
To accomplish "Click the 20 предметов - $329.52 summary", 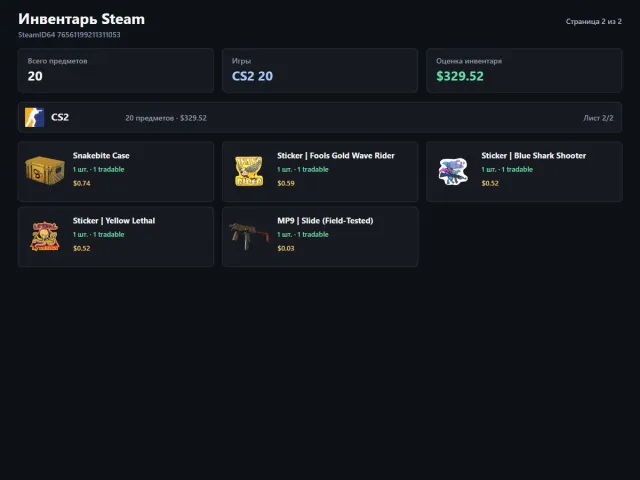I will pos(166,118).
